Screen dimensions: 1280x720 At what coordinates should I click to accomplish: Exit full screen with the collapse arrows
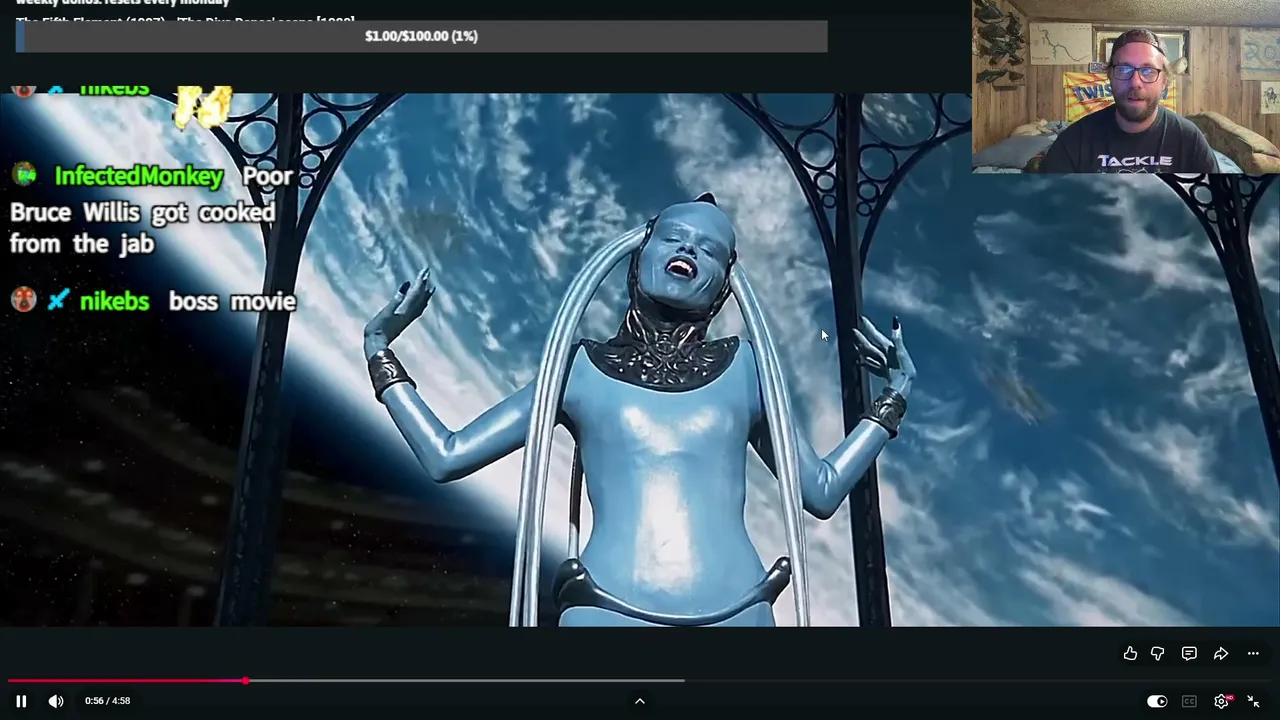point(1253,701)
